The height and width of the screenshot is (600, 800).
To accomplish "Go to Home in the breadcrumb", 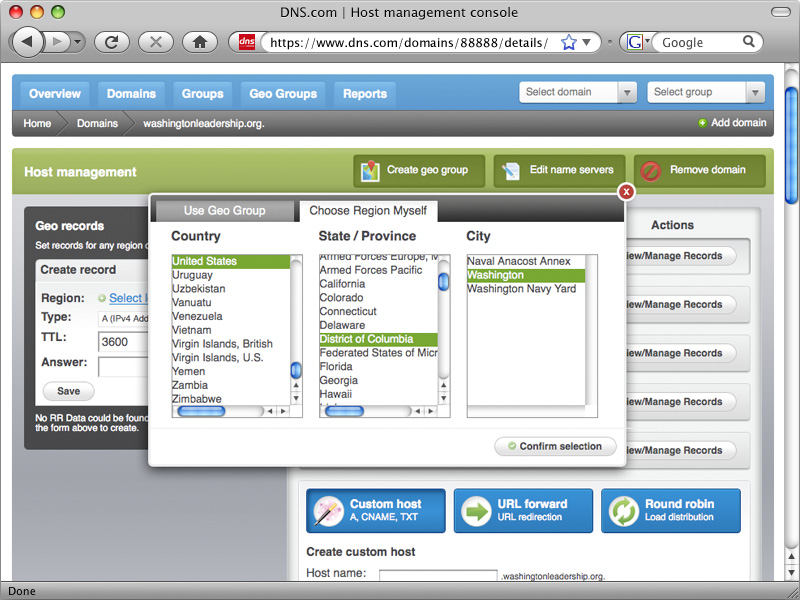I will click(x=37, y=123).
